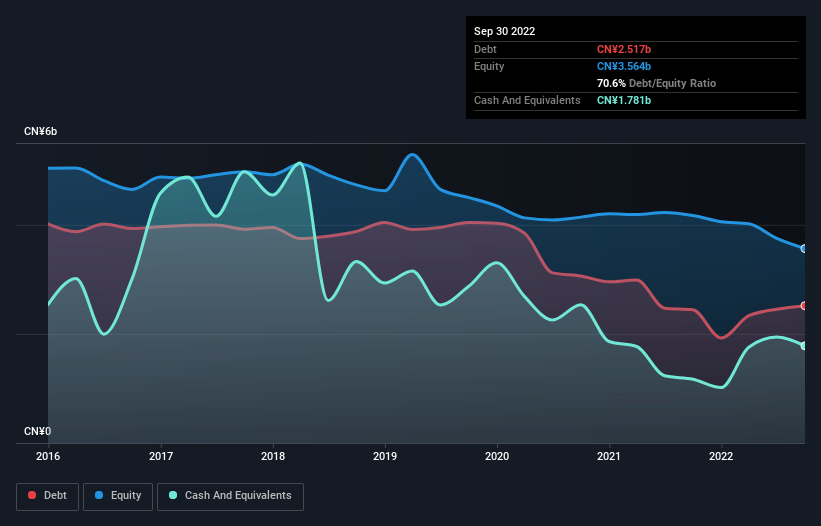The image size is (821, 526).
Task: Click the 2019 x-axis label
Action: click(385, 456)
